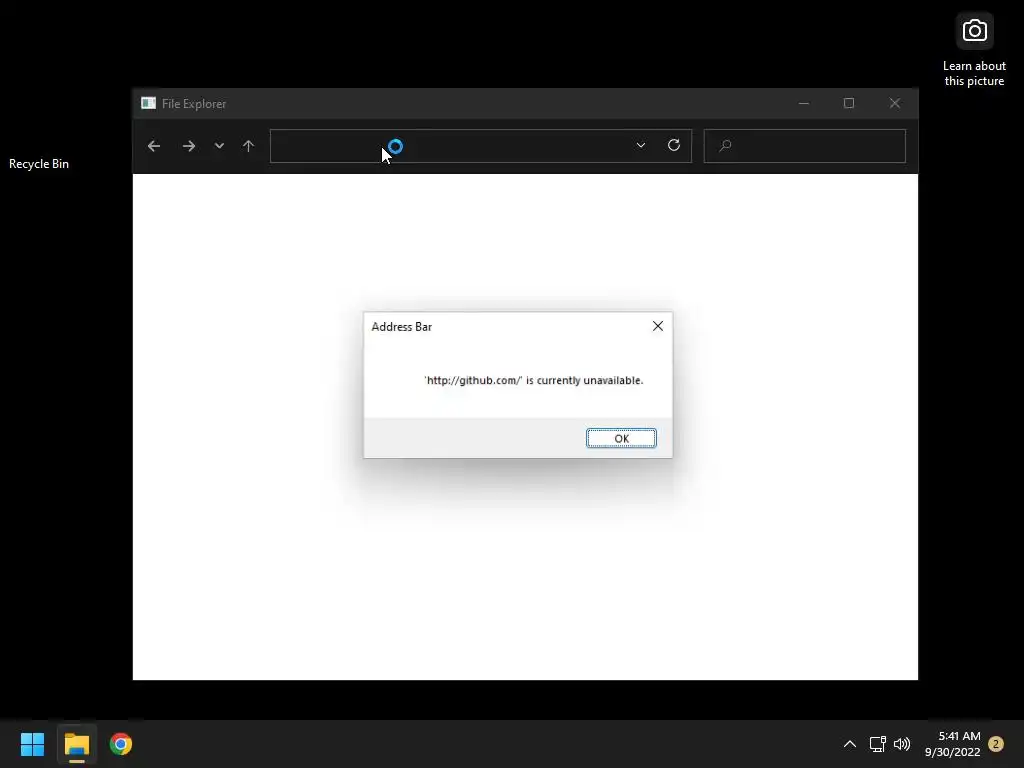Navigate up one folder level

pyautogui.click(x=248, y=146)
